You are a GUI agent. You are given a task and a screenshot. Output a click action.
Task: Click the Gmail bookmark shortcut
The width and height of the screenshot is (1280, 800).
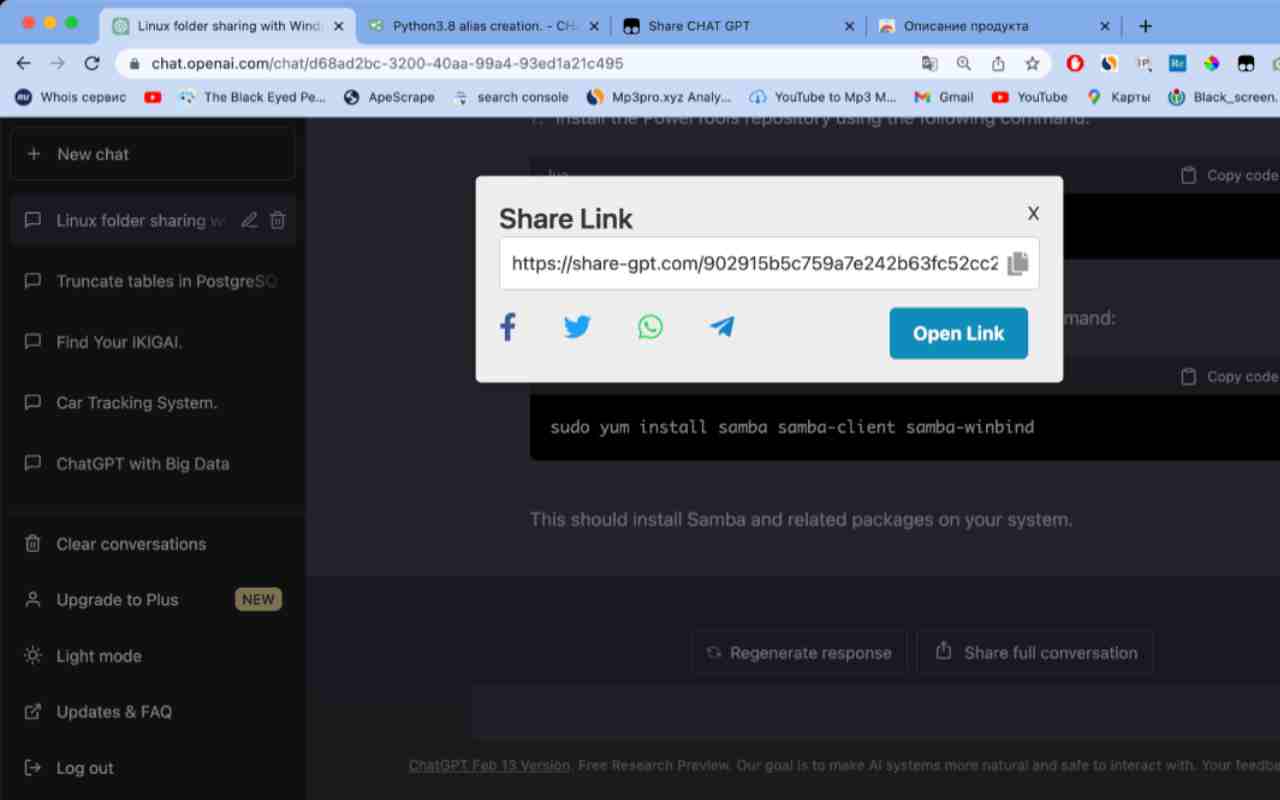[x=943, y=97]
